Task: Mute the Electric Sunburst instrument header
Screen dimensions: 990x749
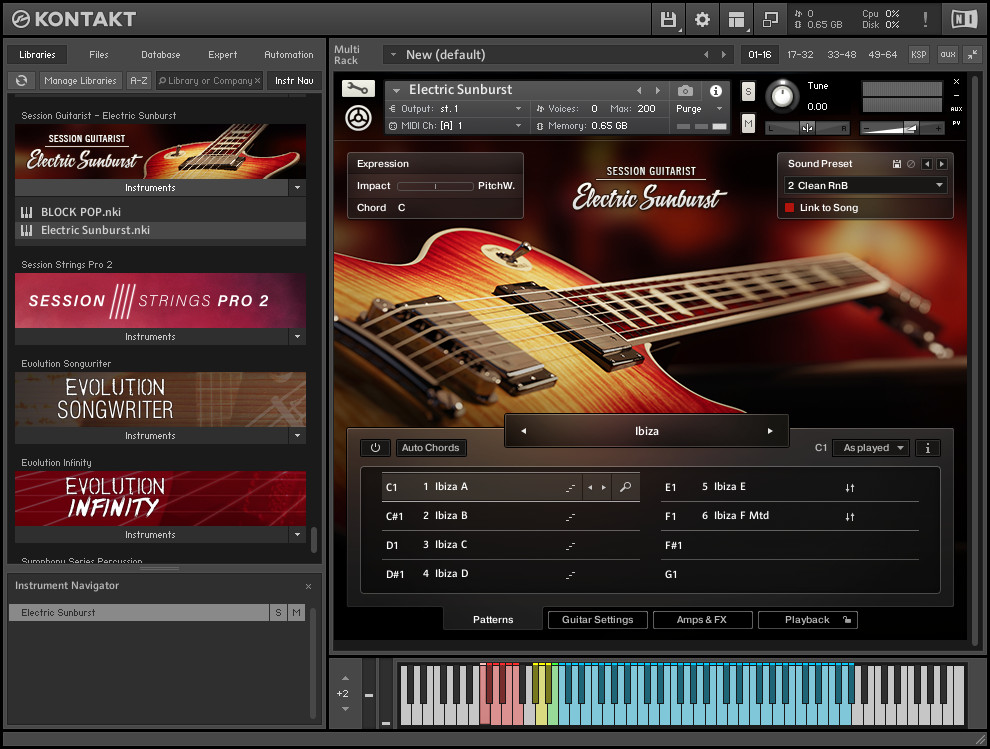Action: pos(748,123)
